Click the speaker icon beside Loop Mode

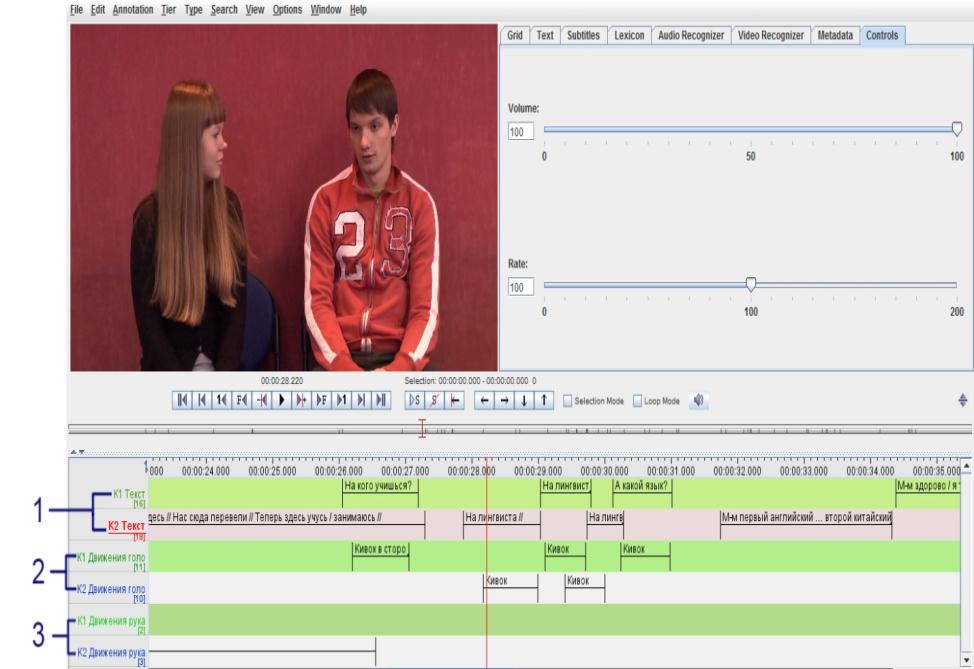point(698,401)
